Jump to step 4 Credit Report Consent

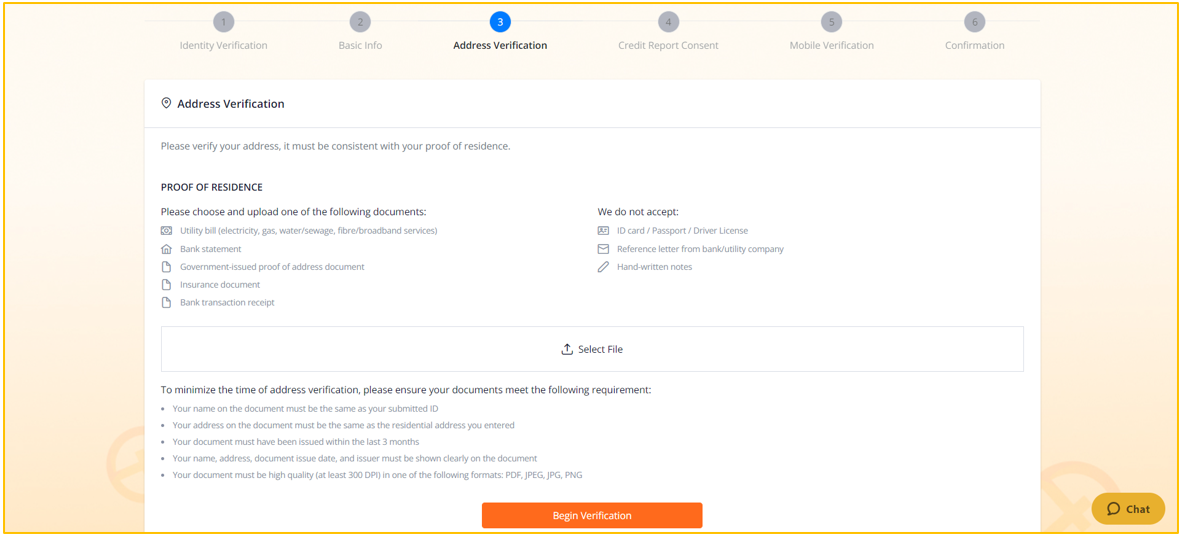[668, 22]
